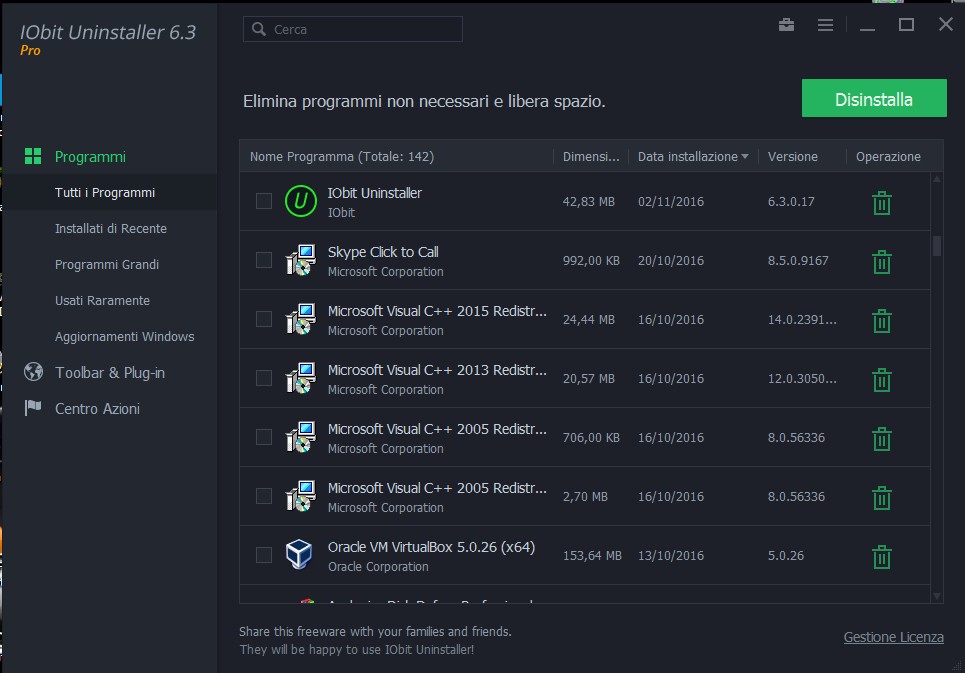
Task: Tick the Visual C++ 2013 Redistributable checkbox
Action: point(263,378)
